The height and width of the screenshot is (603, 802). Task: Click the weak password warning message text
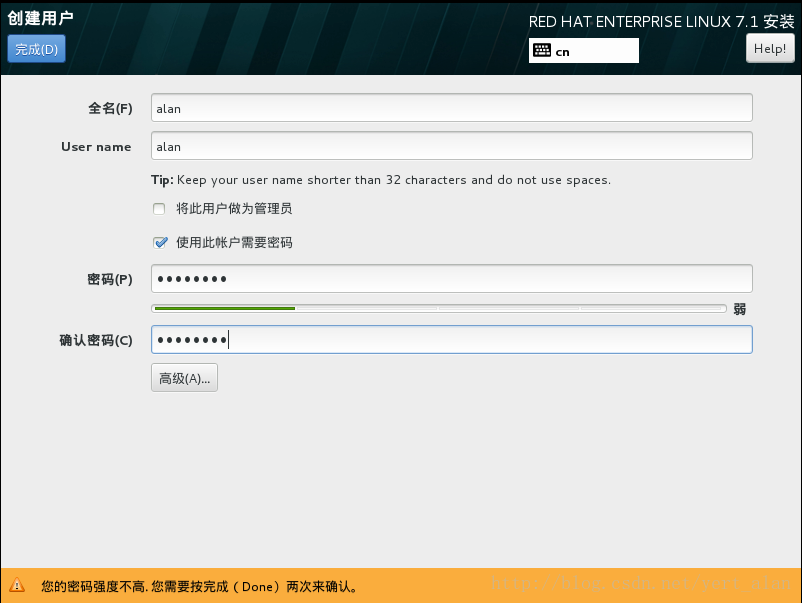pyautogui.click(x=199, y=586)
